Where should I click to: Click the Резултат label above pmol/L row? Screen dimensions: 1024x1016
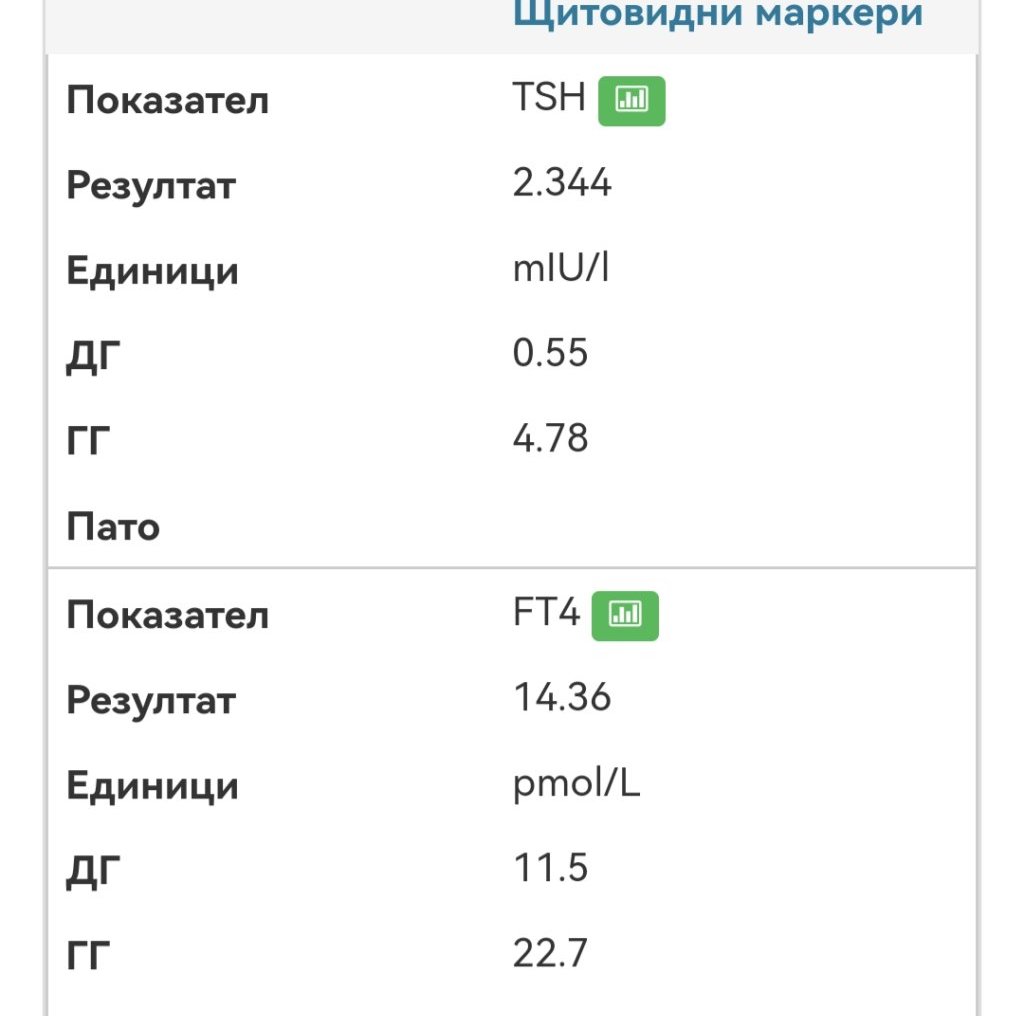point(151,700)
